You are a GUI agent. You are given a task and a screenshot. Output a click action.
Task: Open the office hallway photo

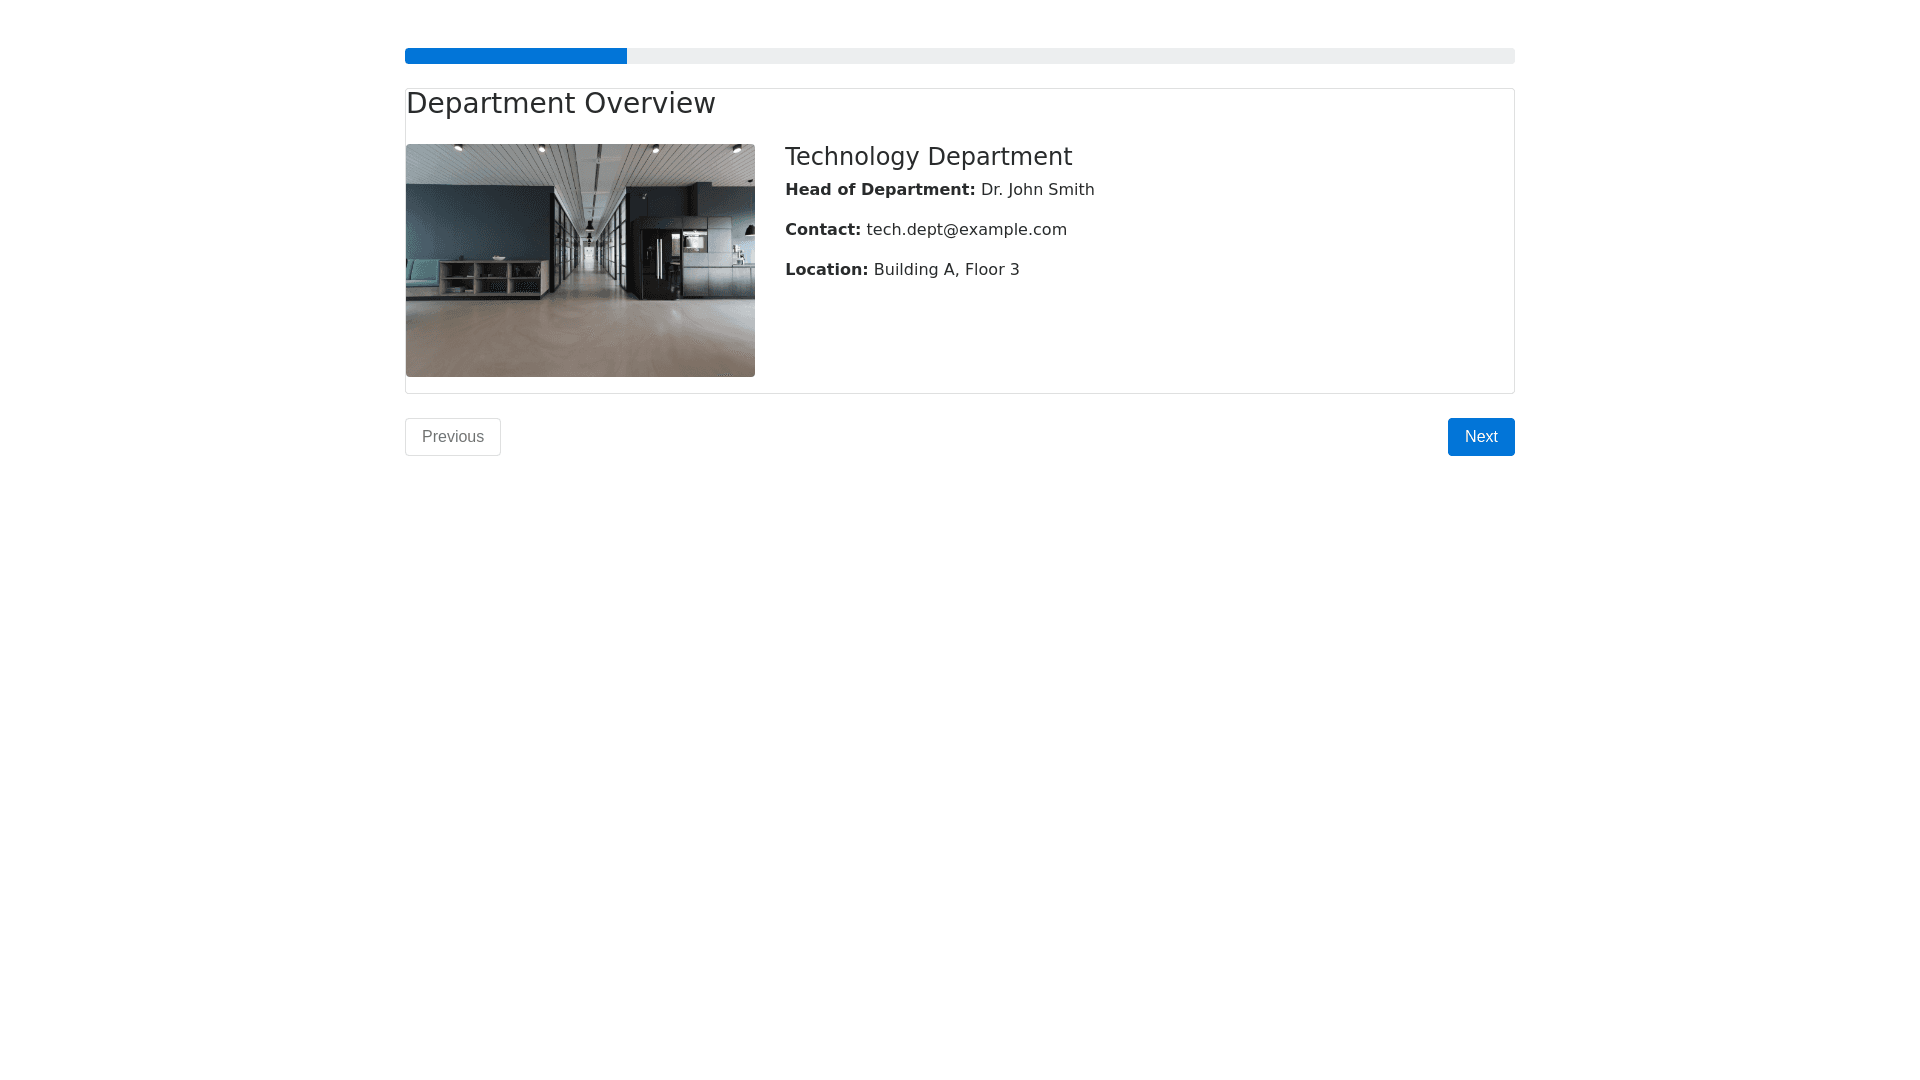(x=580, y=260)
